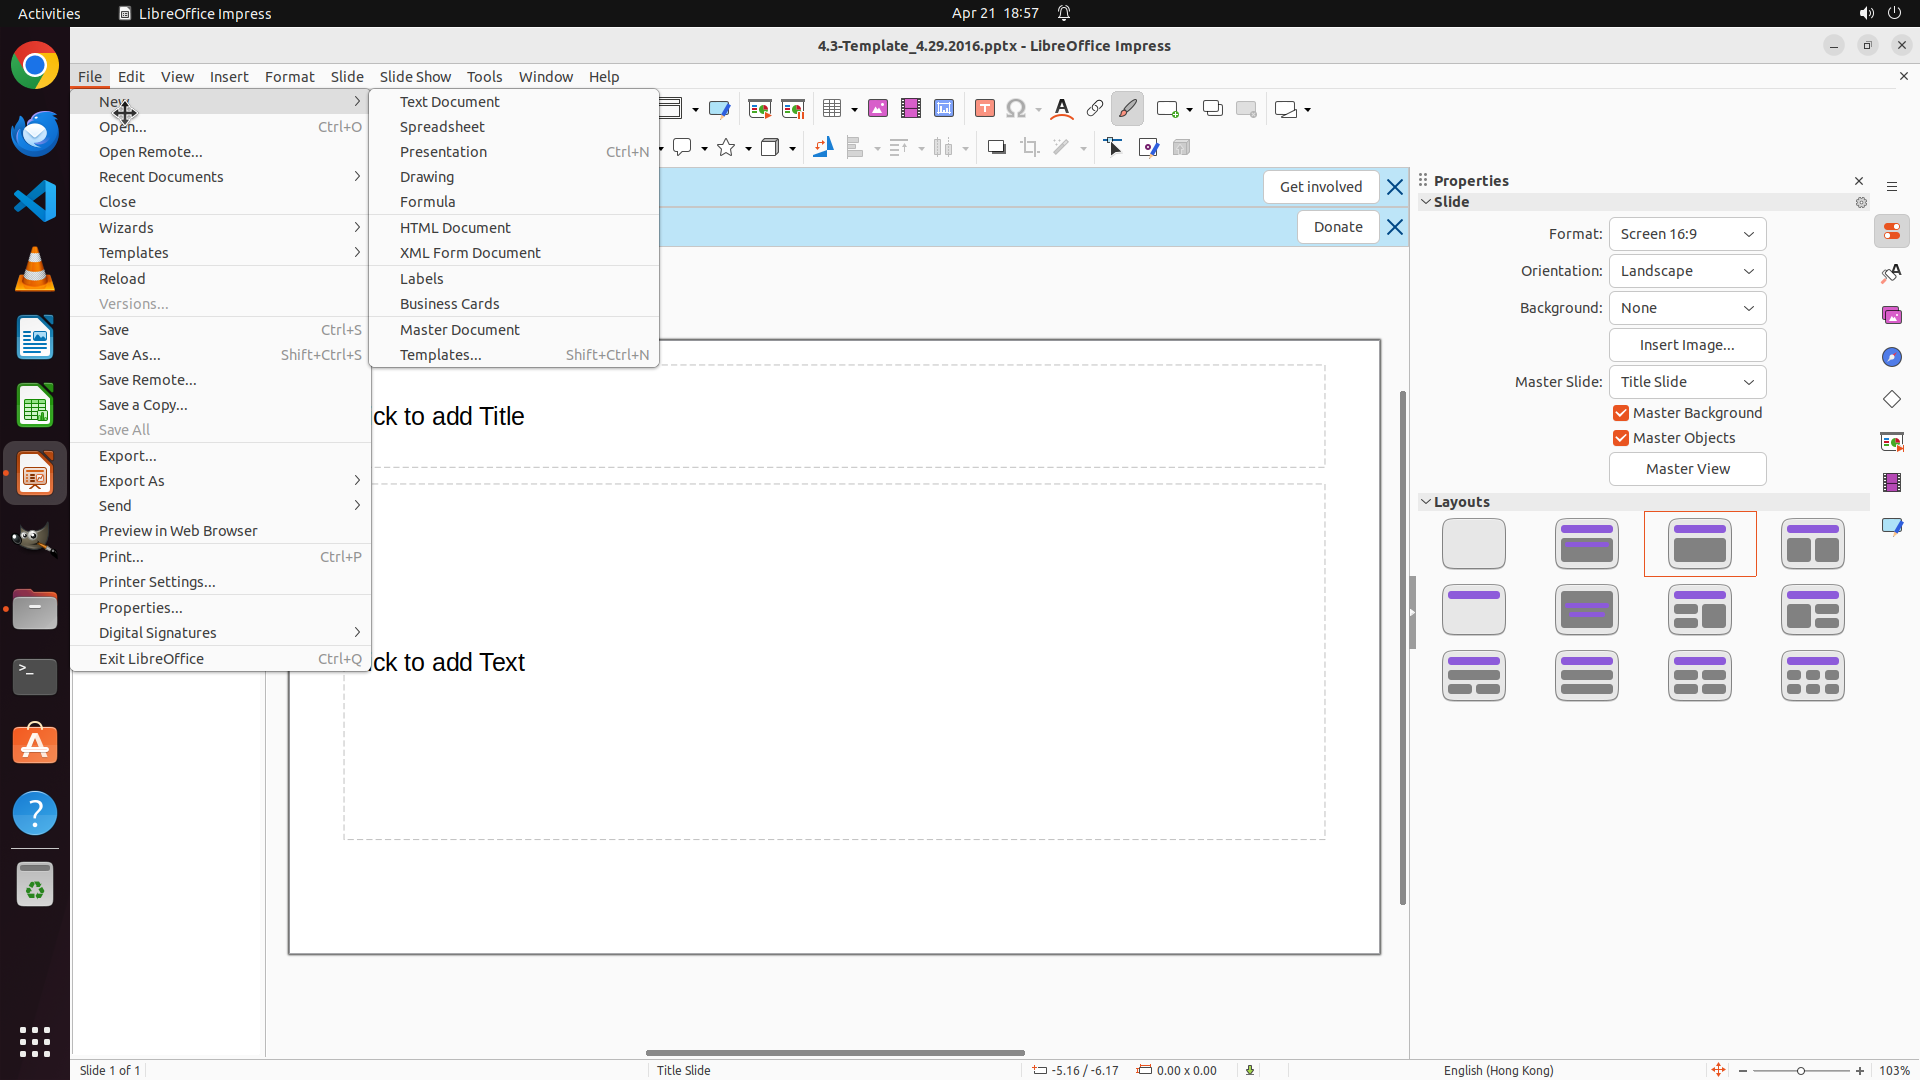Click Insert Image icon in toolbar
Viewport: 1920px width, 1080px height.
pyautogui.click(x=877, y=109)
